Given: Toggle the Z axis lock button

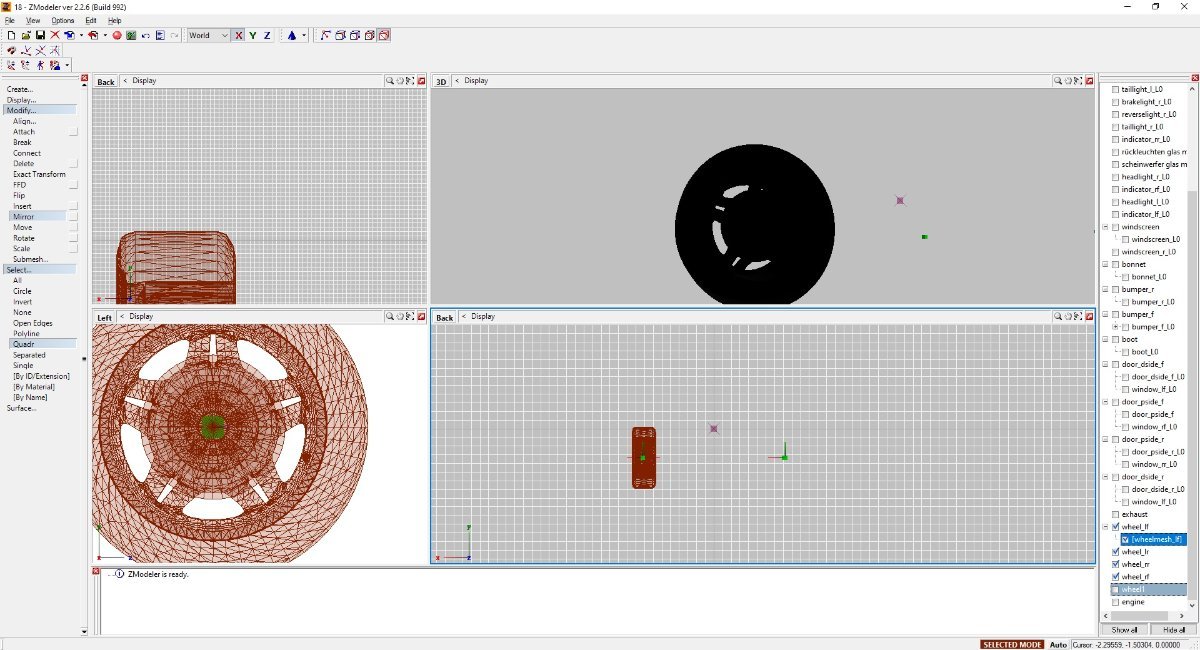Looking at the screenshot, I should coord(267,35).
